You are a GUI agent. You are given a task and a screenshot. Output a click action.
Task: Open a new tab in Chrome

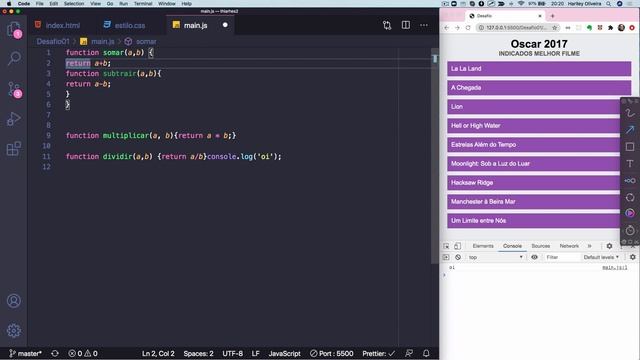553,16
